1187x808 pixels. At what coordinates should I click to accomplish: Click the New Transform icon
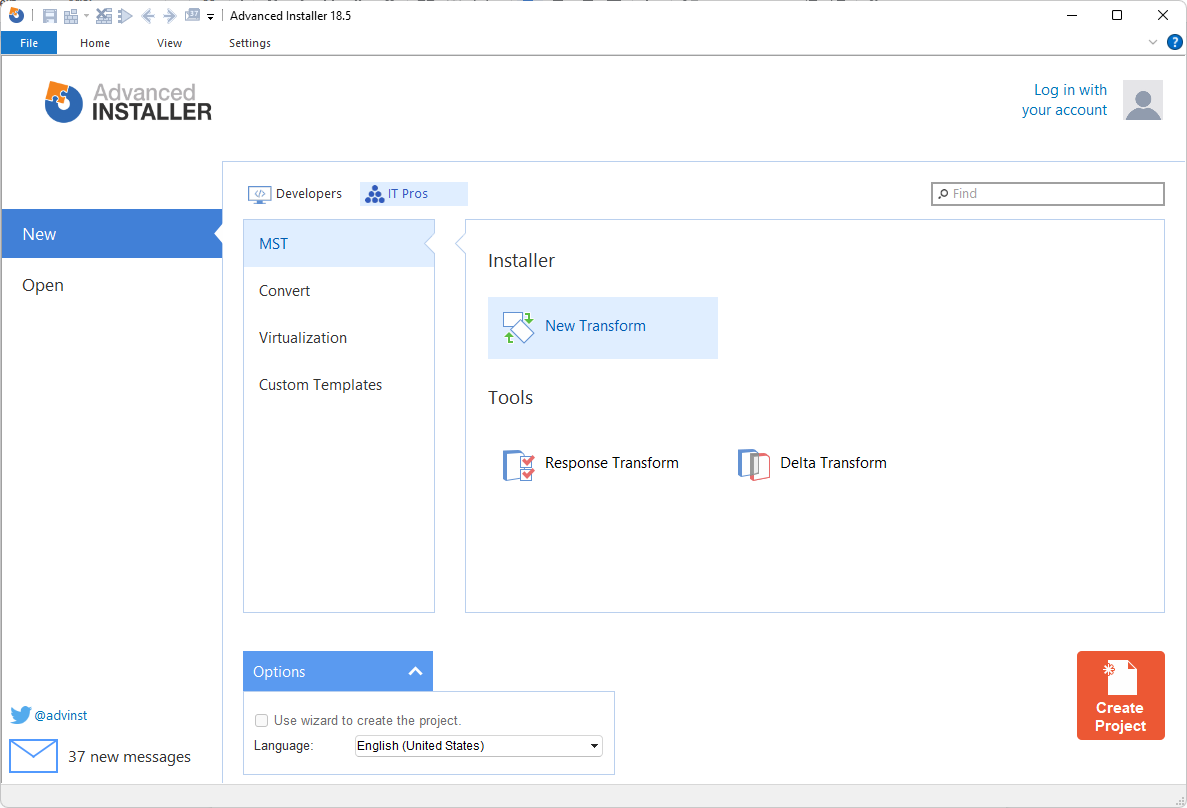519,327
